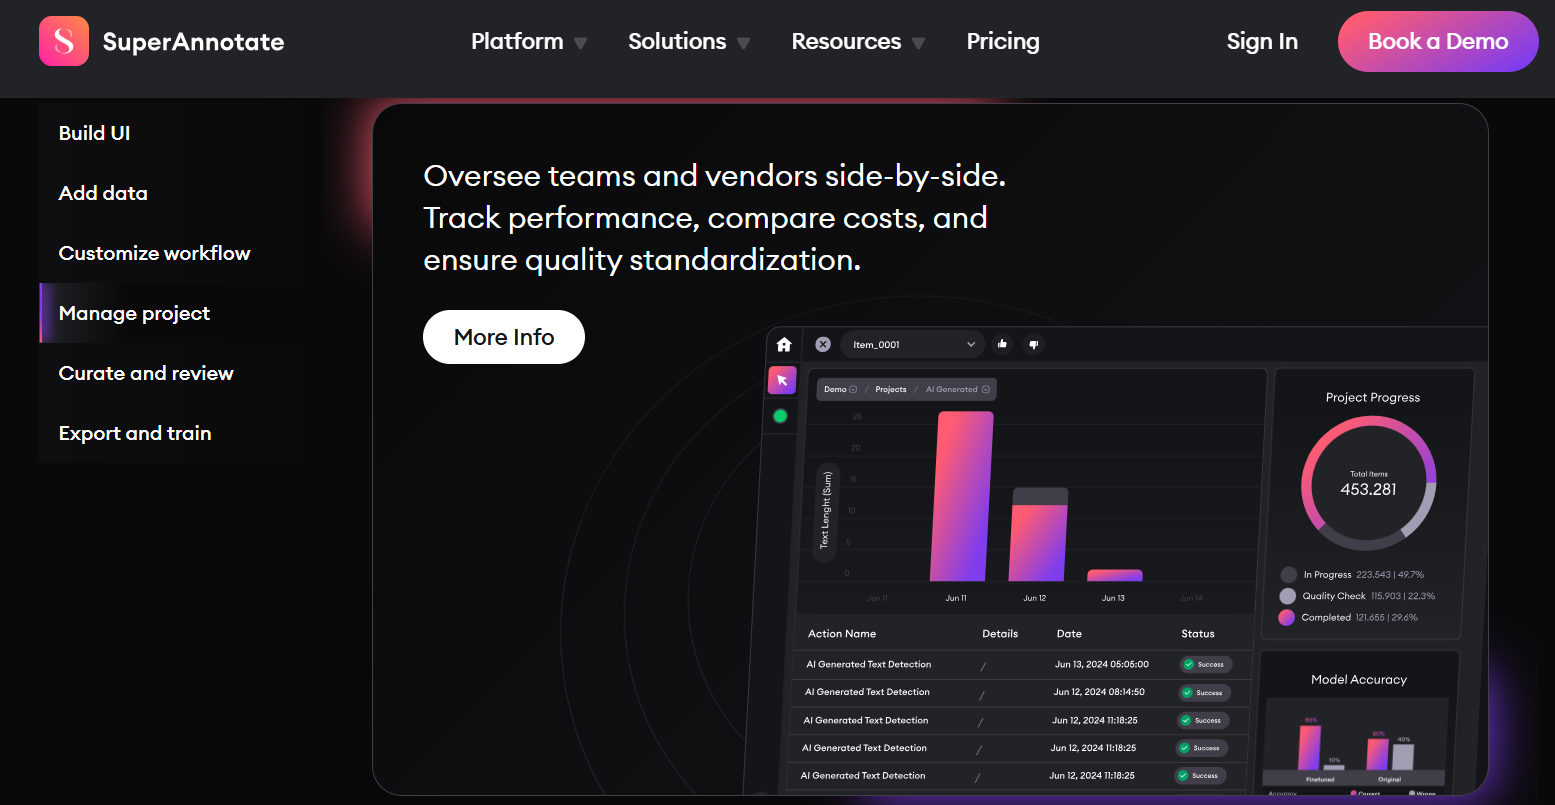Open the Export and train tab
The width and height of the screenshot is (1555, 805).
click(135, 433)
